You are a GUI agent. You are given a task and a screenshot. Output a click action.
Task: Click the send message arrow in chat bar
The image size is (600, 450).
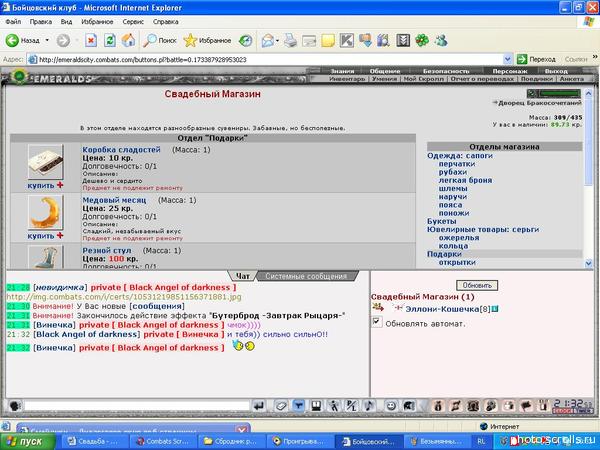click(259, 406)
